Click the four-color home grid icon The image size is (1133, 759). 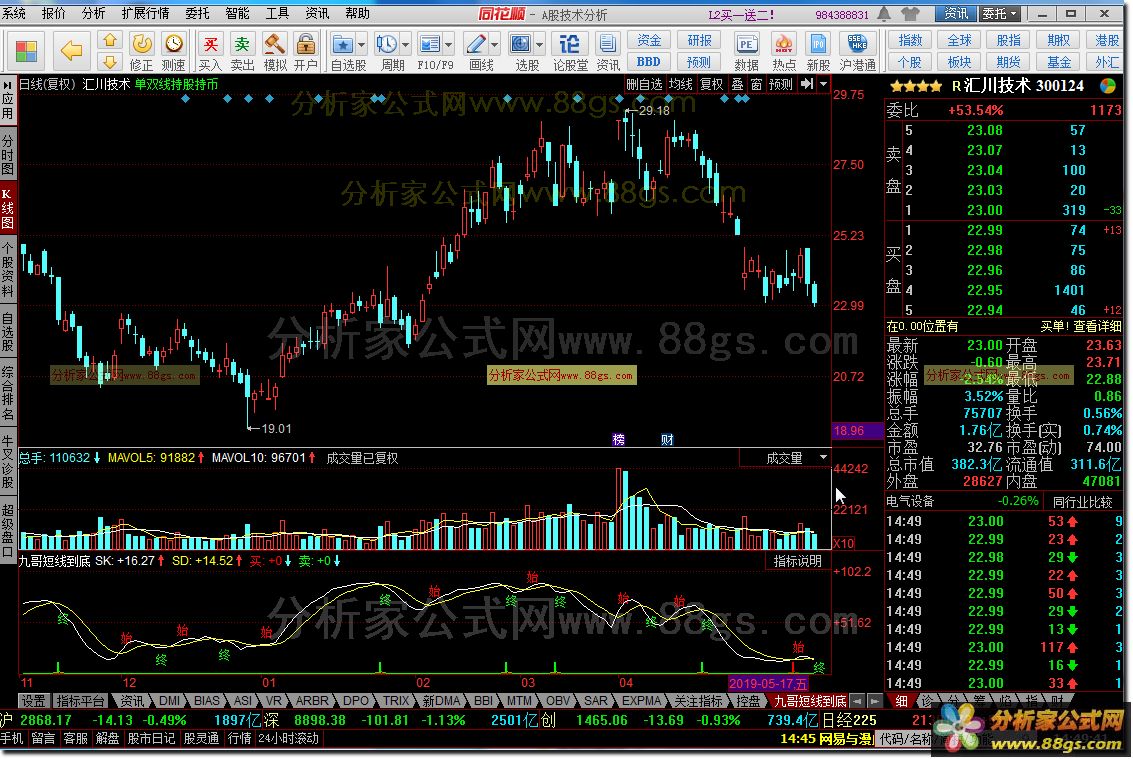(x=26, y=51)
